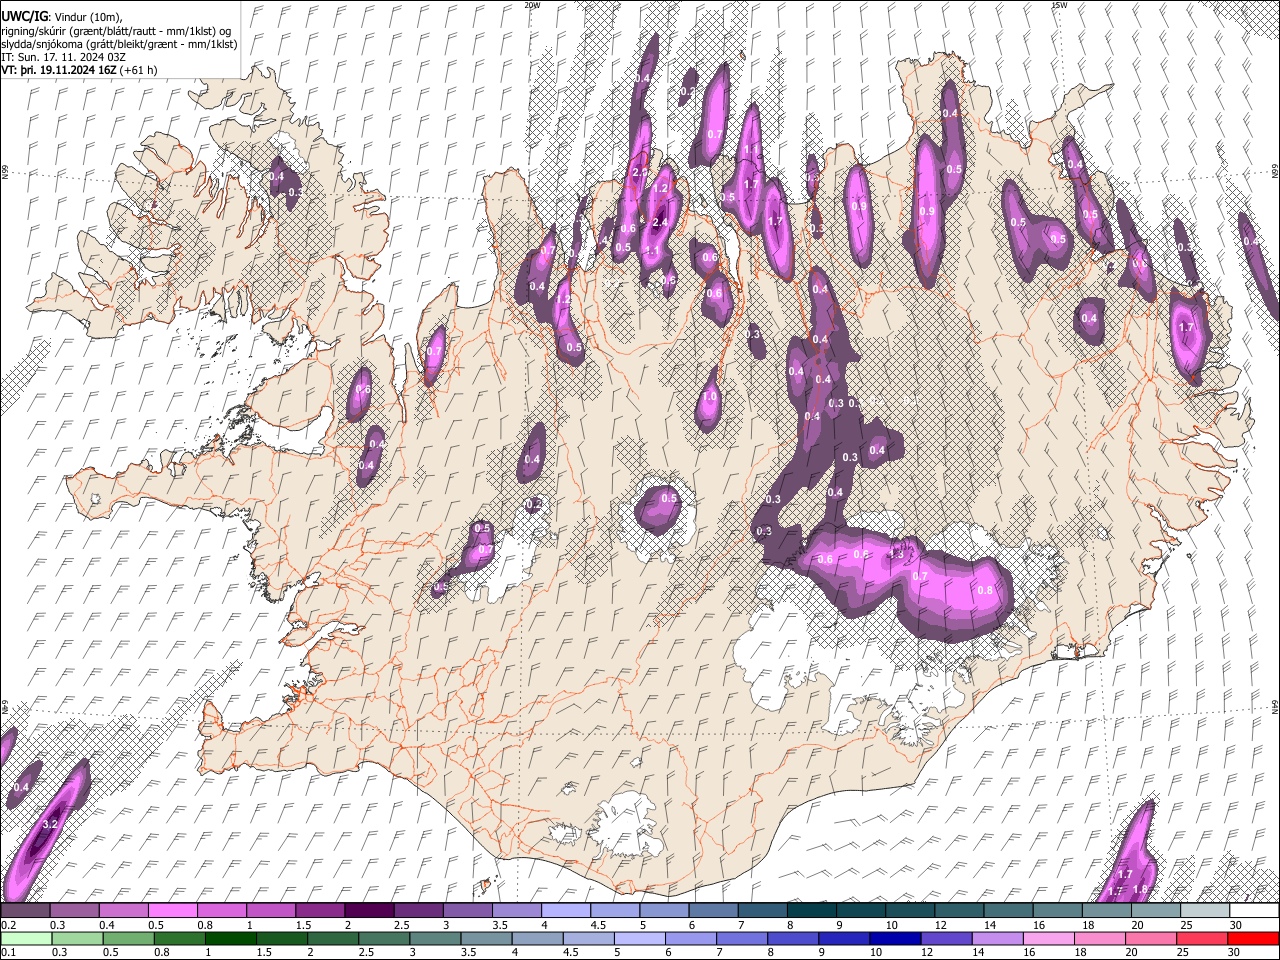Click the lower legend swatch between 2.5 and 3
Image resolution: width=1280 pixels, height=960 pixels.
click(383, 938)
